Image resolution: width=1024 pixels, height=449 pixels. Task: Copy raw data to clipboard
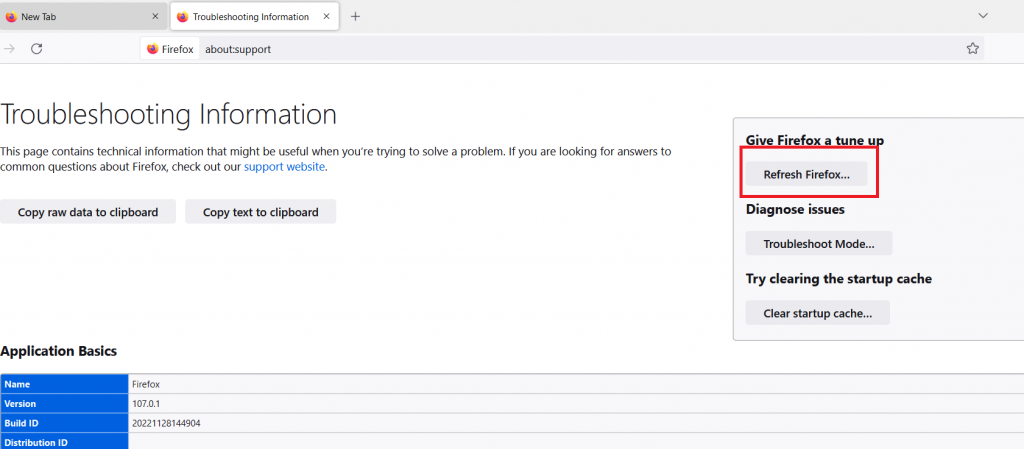pyautogui.click(x=88, y=212)
